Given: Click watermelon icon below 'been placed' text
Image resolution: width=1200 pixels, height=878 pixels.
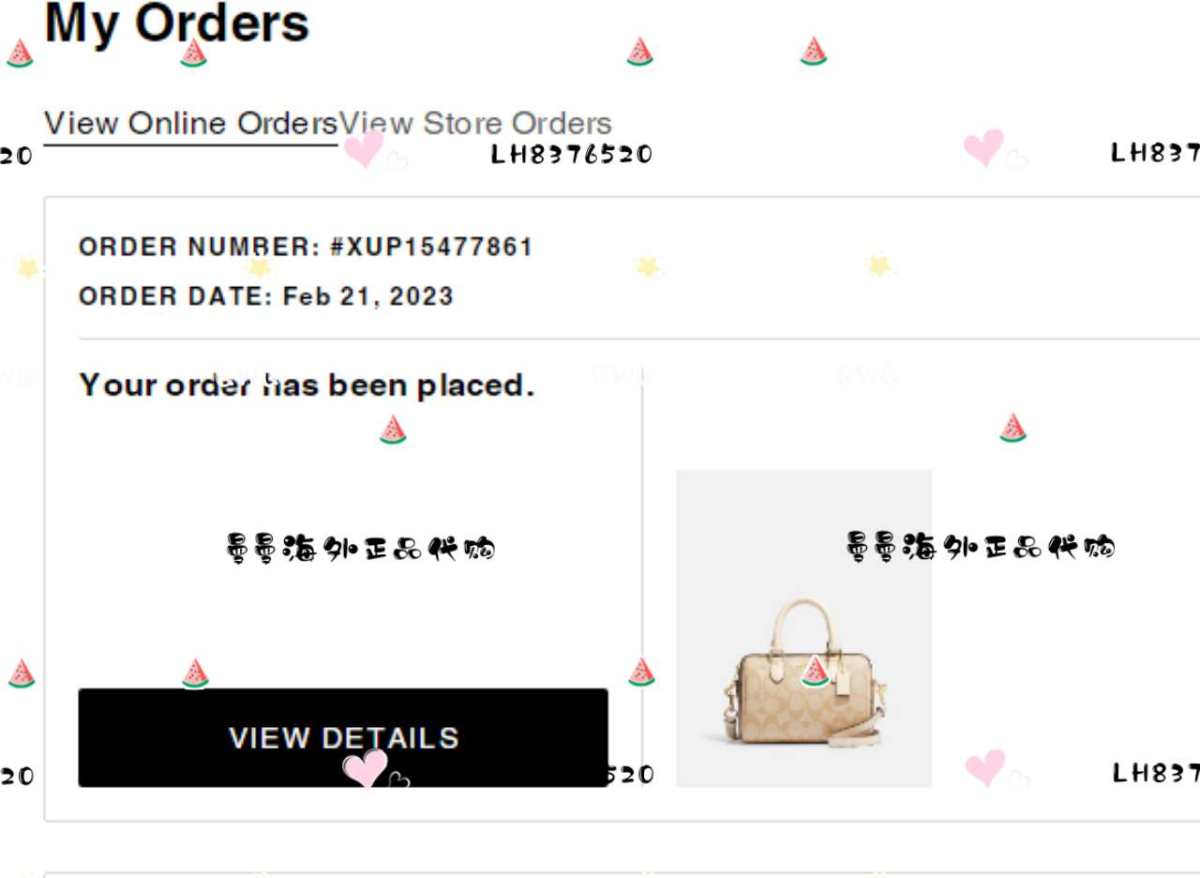Looking at the screenshot, I should (393, 429).
